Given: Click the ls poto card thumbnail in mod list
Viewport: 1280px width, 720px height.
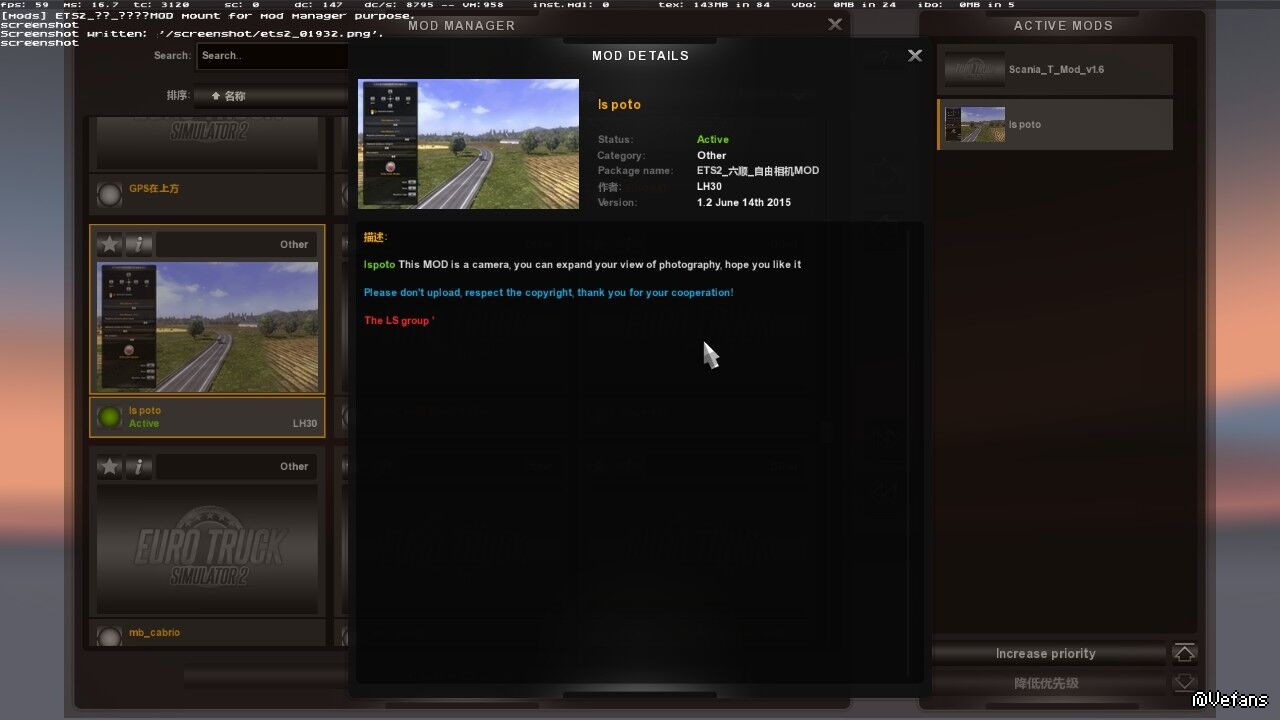Looking at the screenshot, I should [x=208, y=327].
